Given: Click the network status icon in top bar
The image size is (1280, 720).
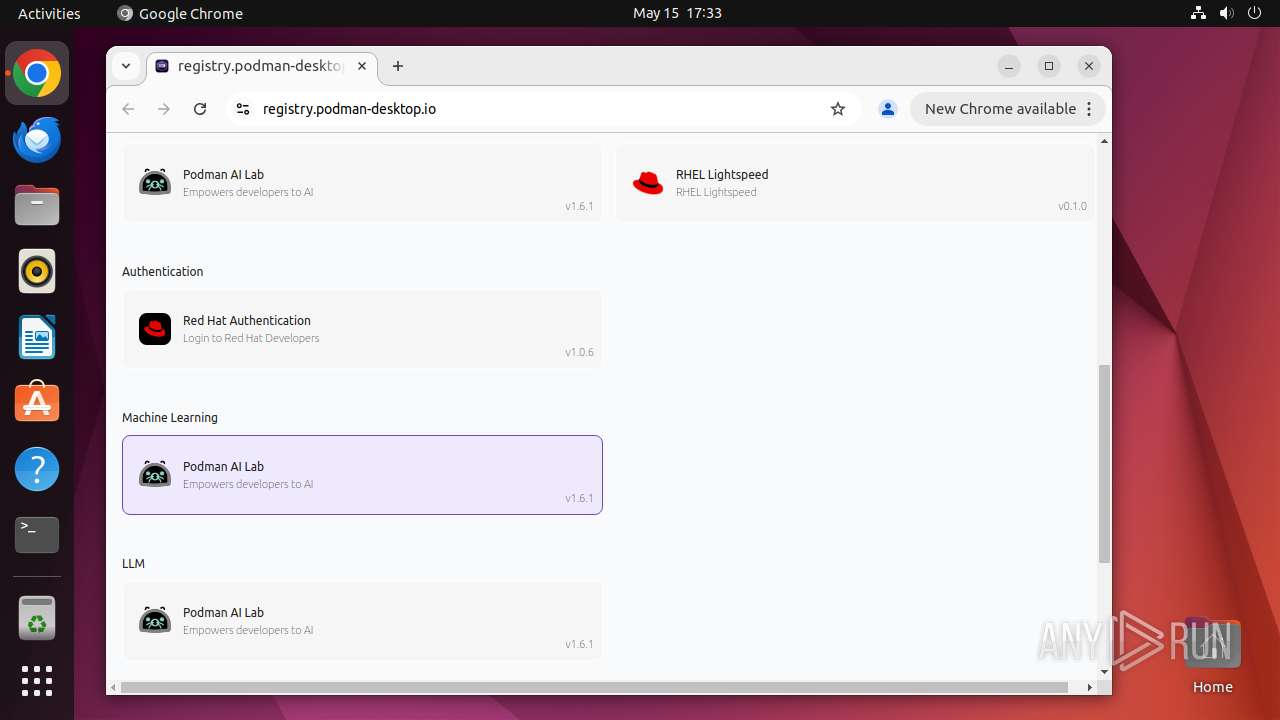Looking at the screenshot, I should (x=1198, y=13).
